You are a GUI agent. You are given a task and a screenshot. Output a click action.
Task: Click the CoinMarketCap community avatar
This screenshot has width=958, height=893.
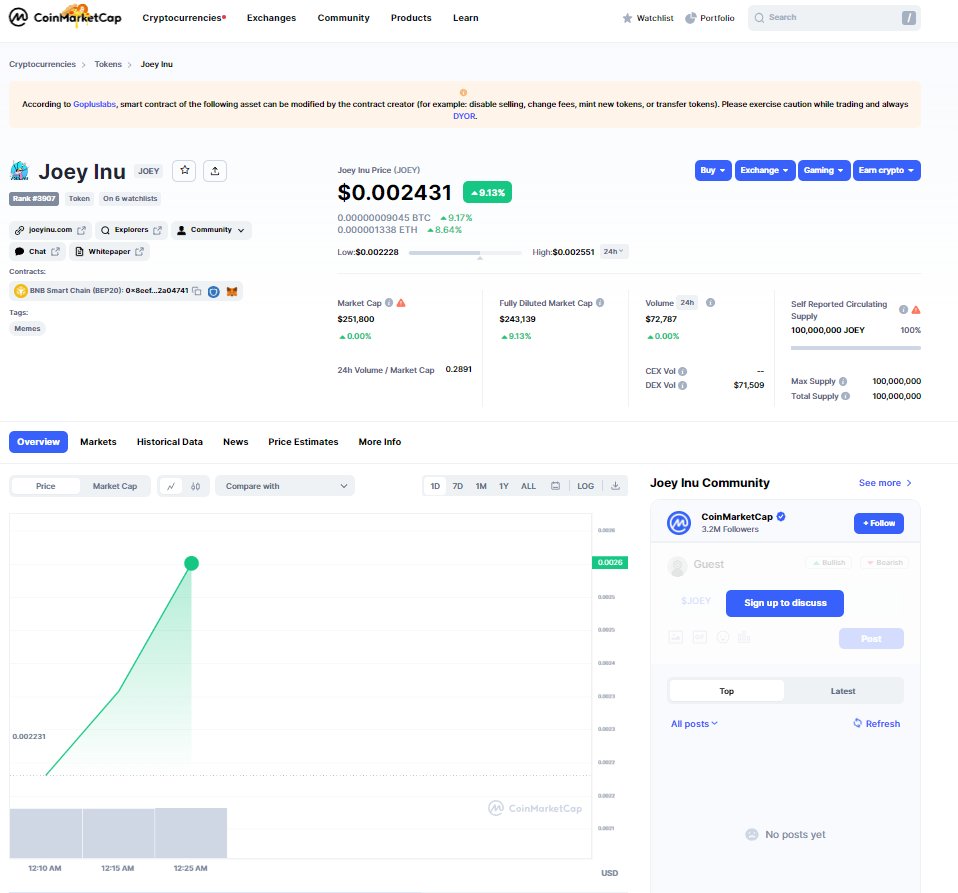679,523
